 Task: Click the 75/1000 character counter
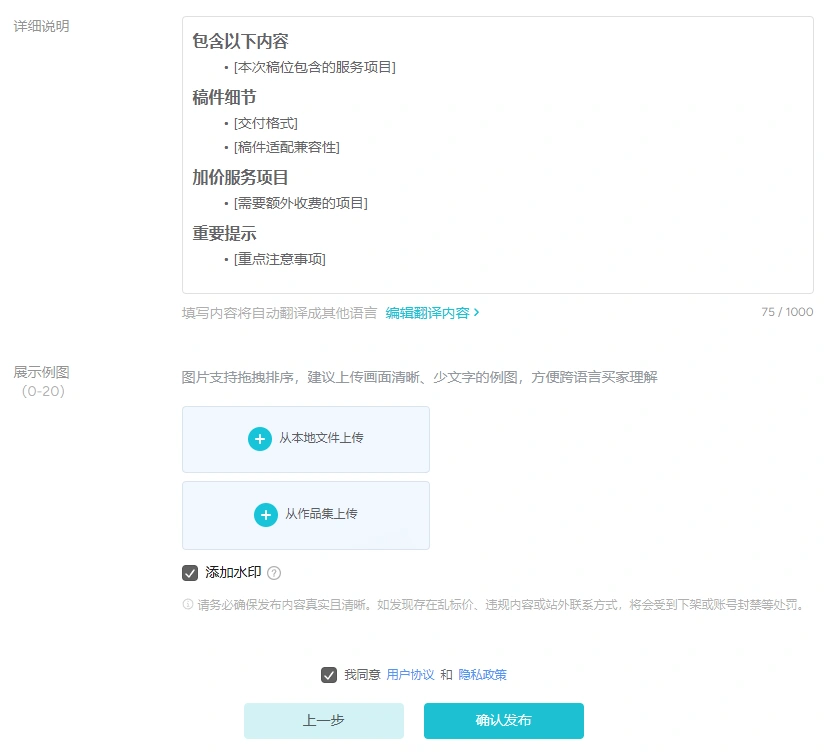pos(786,311)
